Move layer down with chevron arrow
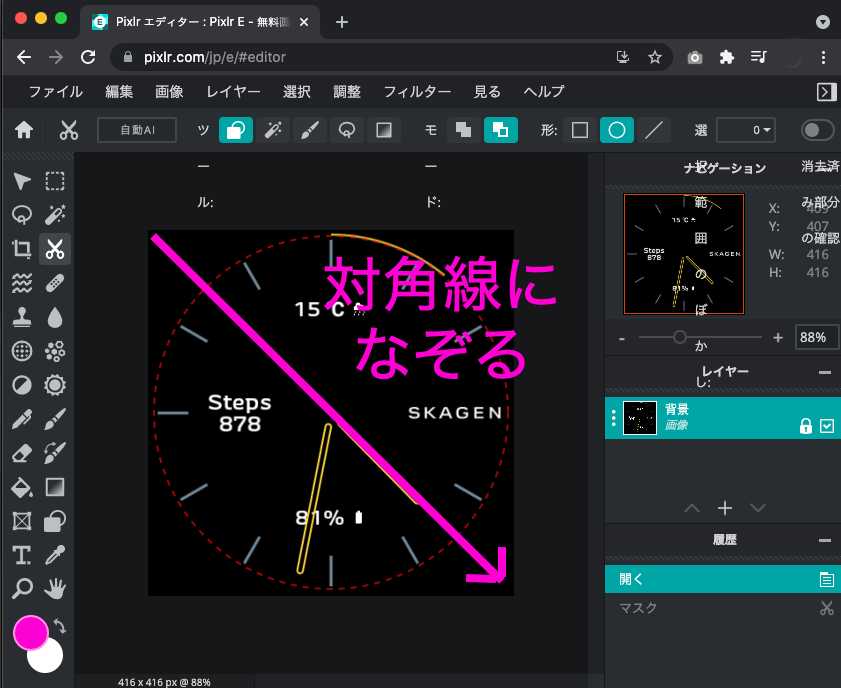This screenshot has width=841, height=688. click(x=758, y=508)
